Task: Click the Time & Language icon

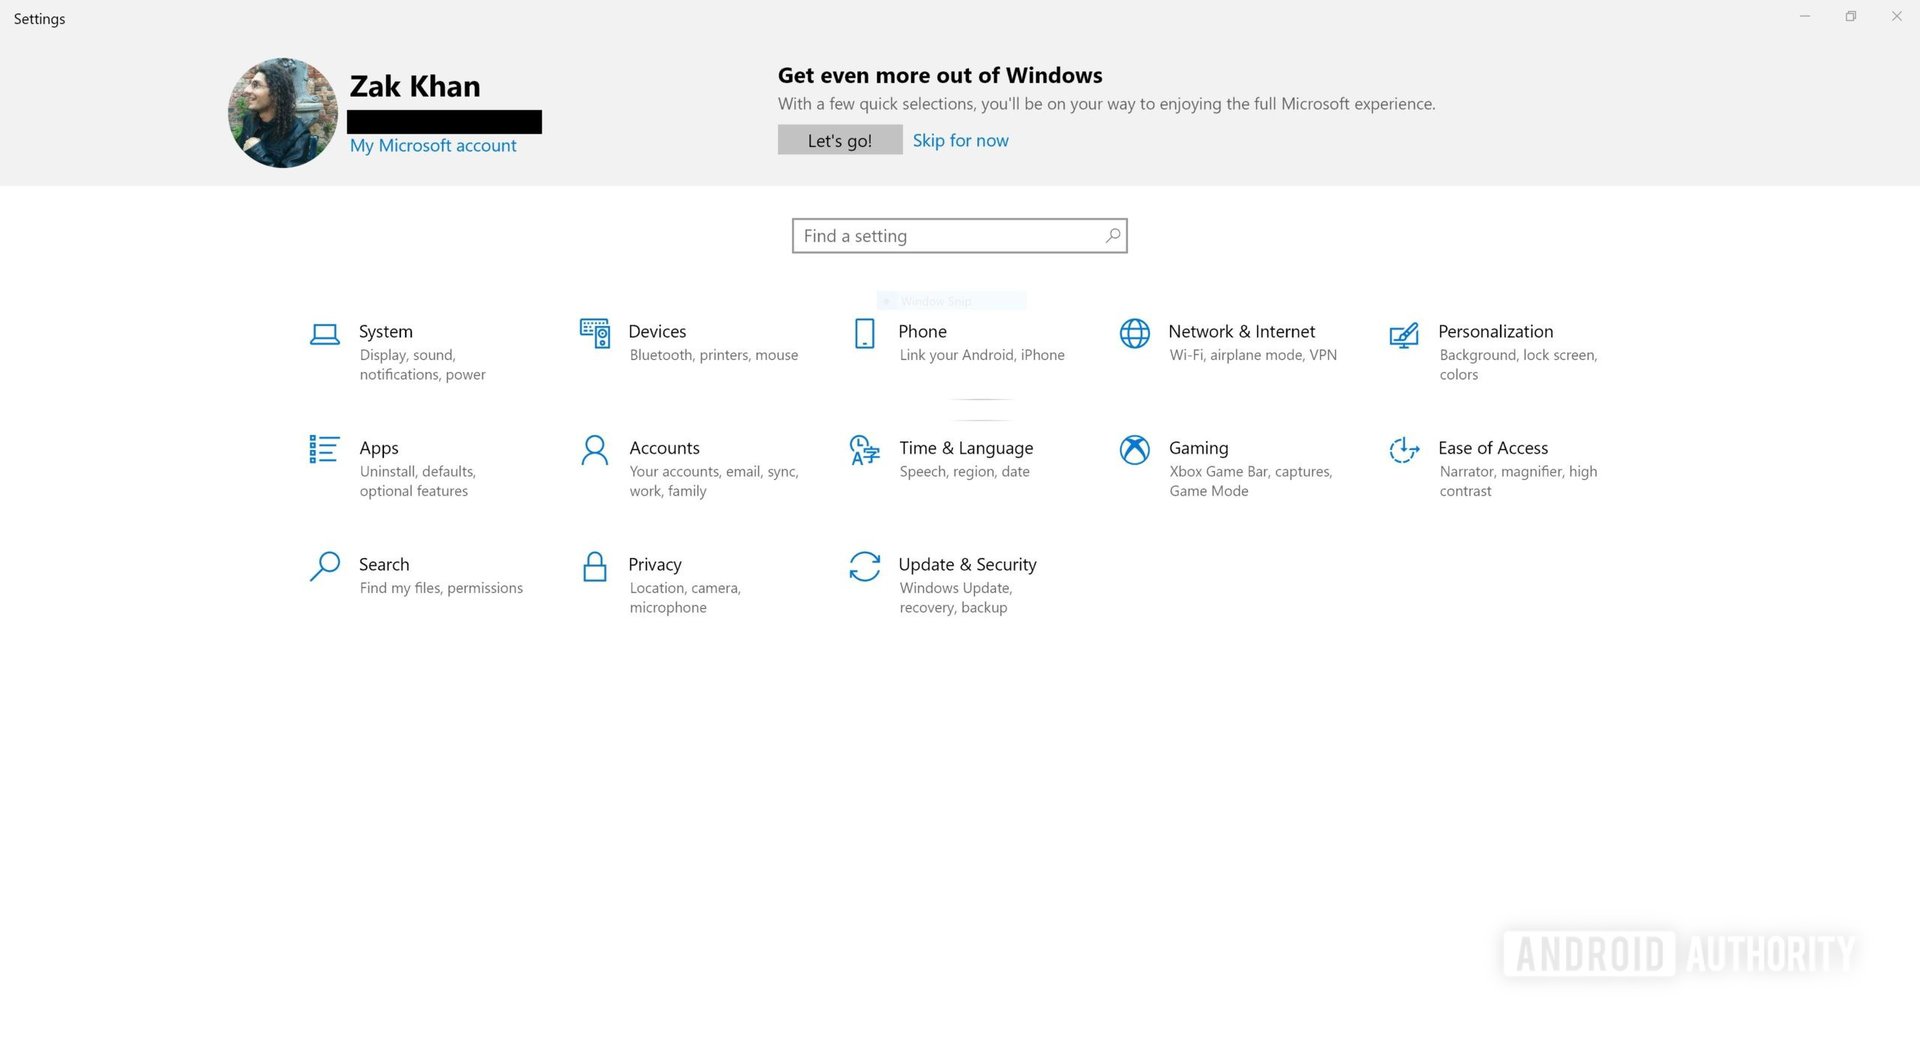Action: 864,450
